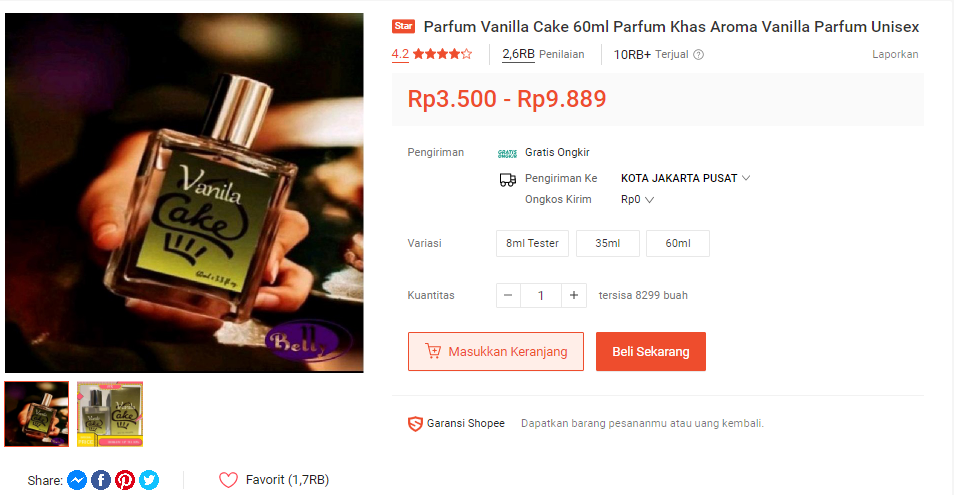
Task: Open the 2,6RB Penilaian reviews
Action: (543, 55)
